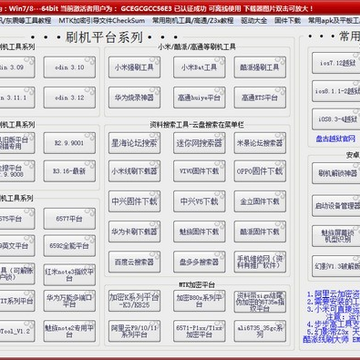Open 酷派固件下载

coord(260,231)
